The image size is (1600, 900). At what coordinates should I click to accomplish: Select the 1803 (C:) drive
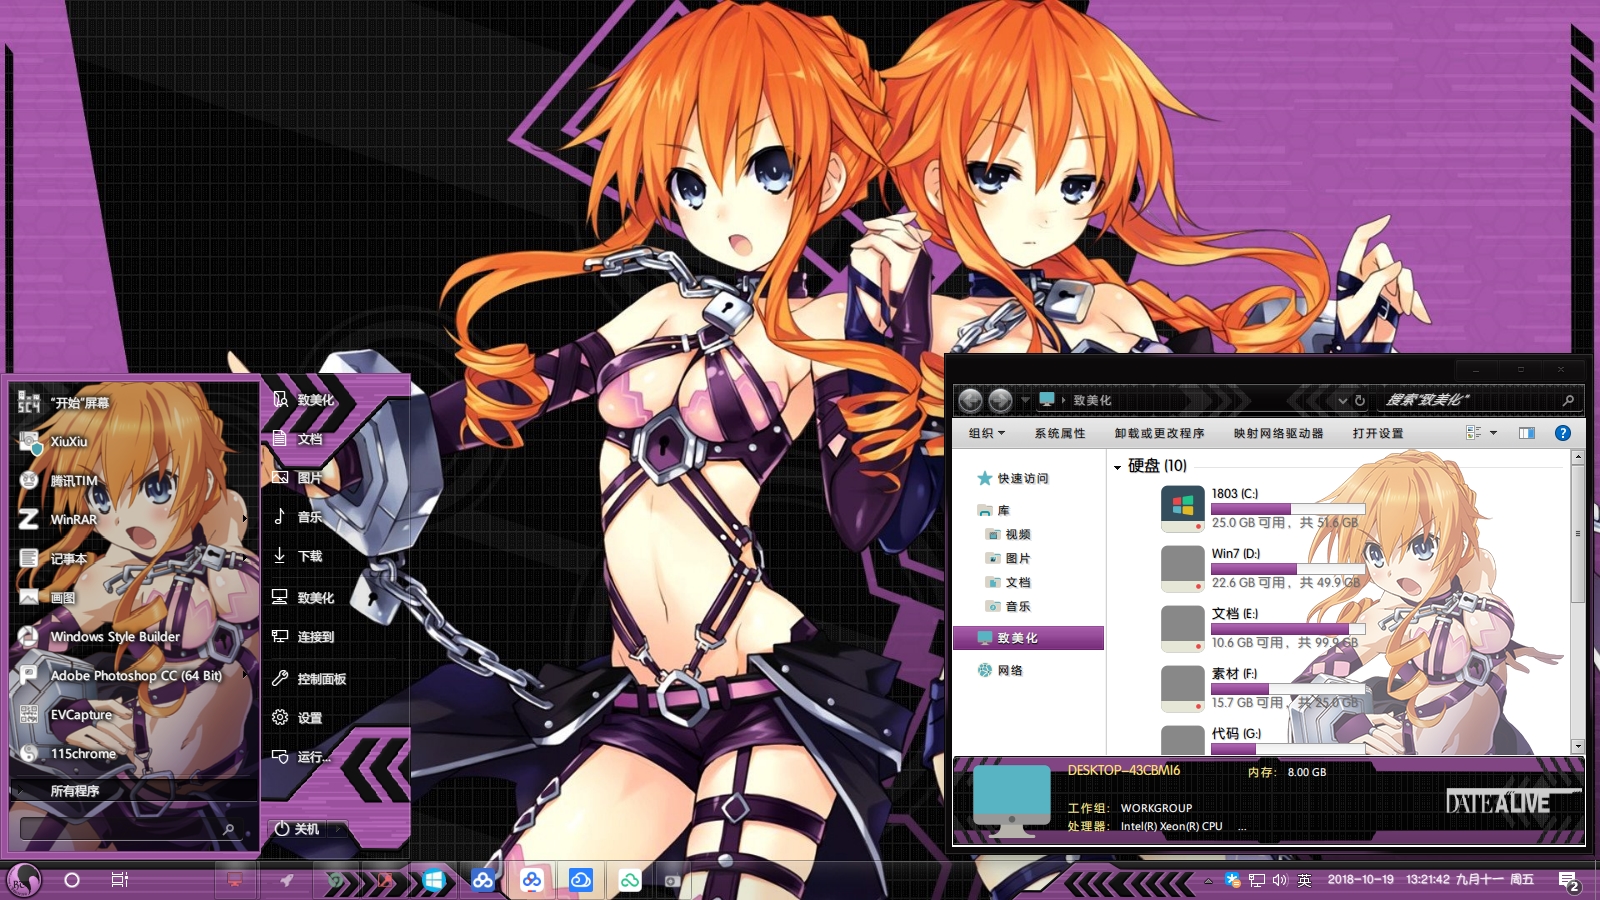(x=1263, y=508)
